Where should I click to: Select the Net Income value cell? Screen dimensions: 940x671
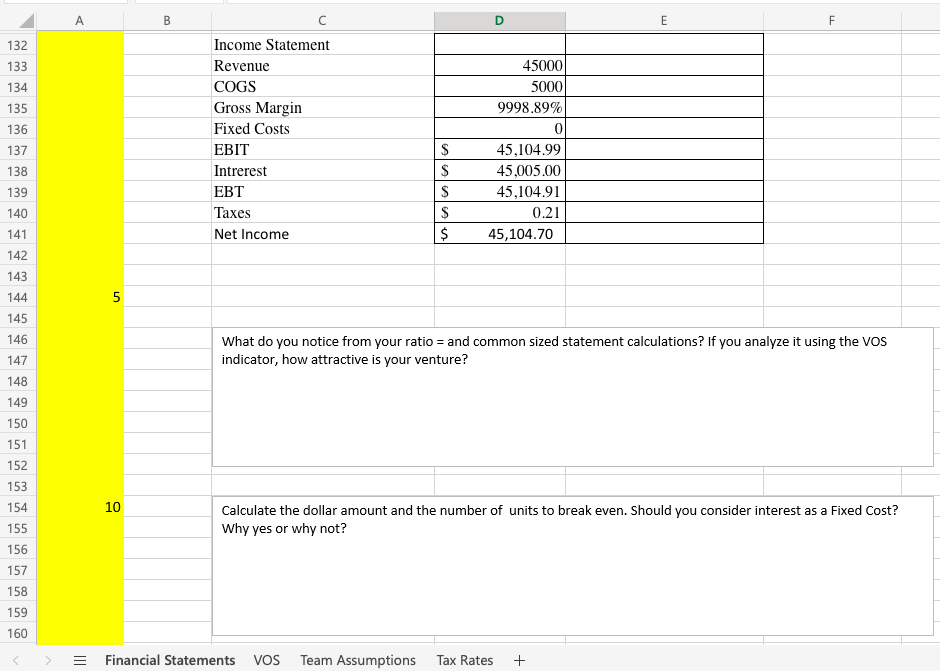click(499, 233)
